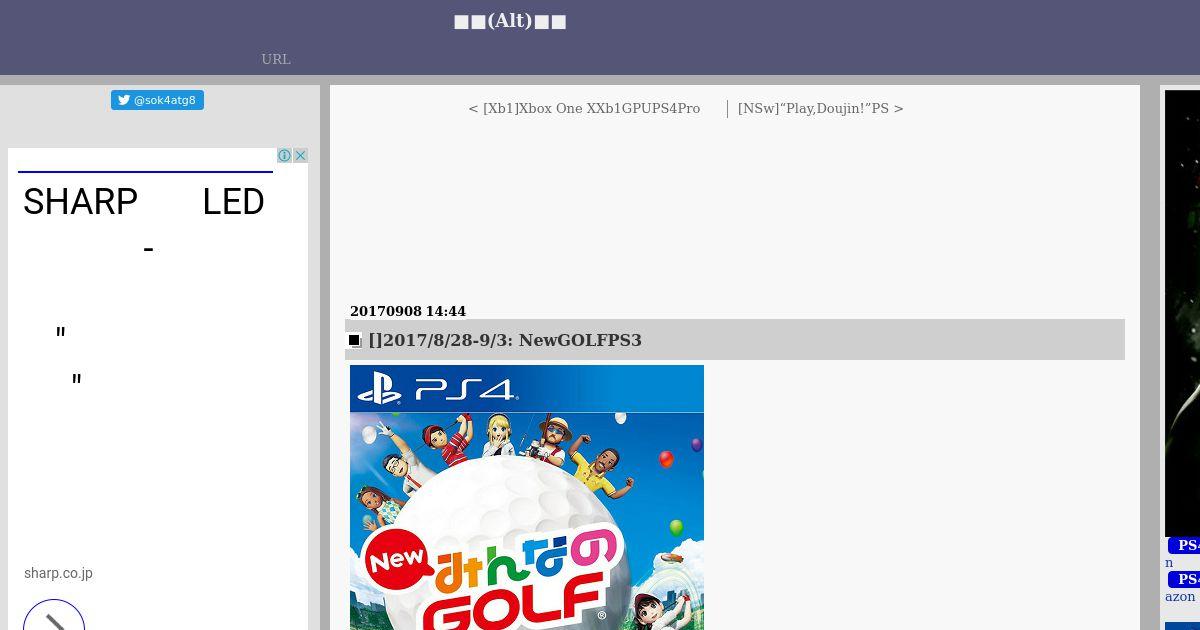Go to previous post about Xbox One X
The height and width of the screenshot is (630, 1200).
584,108
